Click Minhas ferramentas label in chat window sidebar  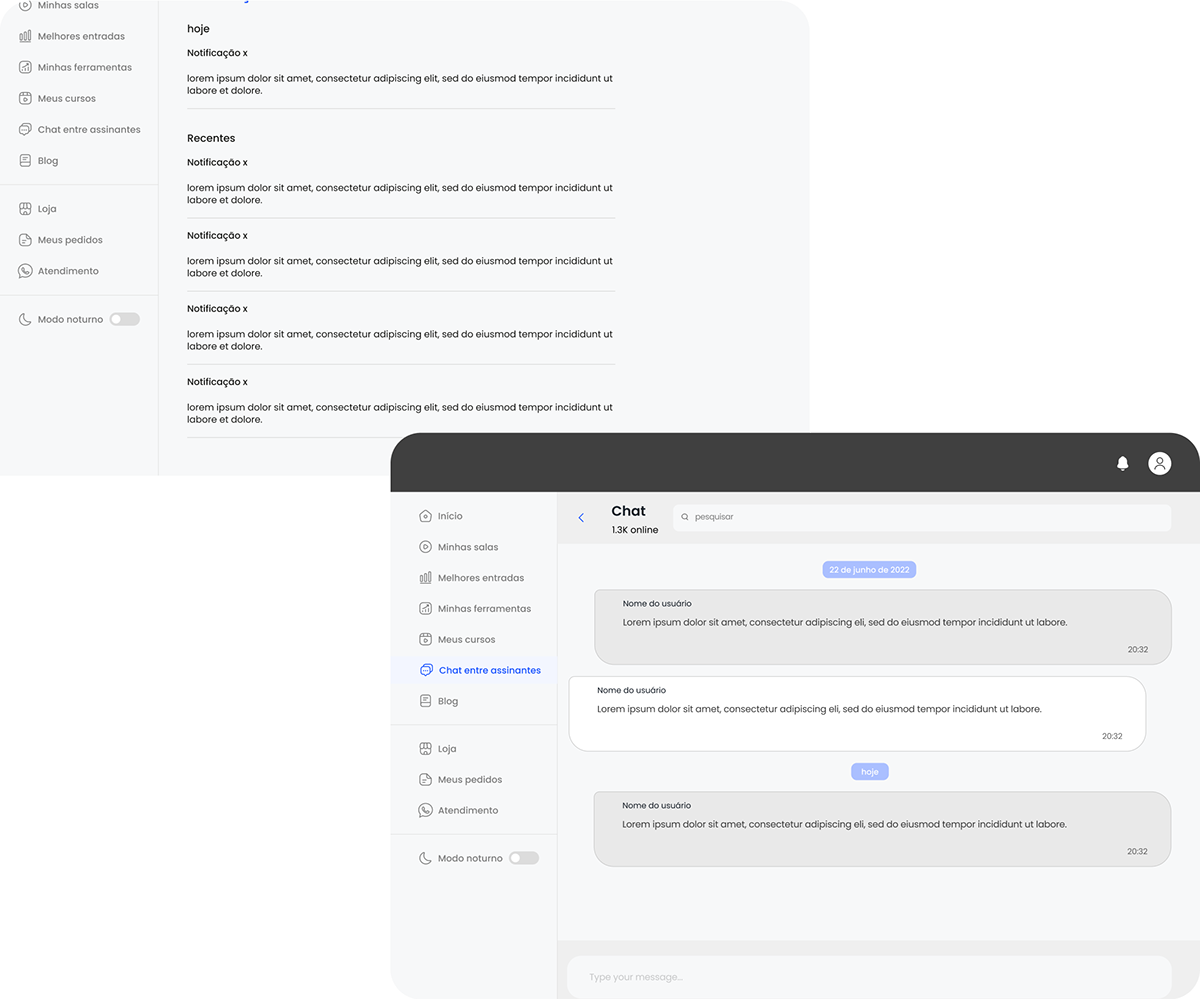coord(484,608)
